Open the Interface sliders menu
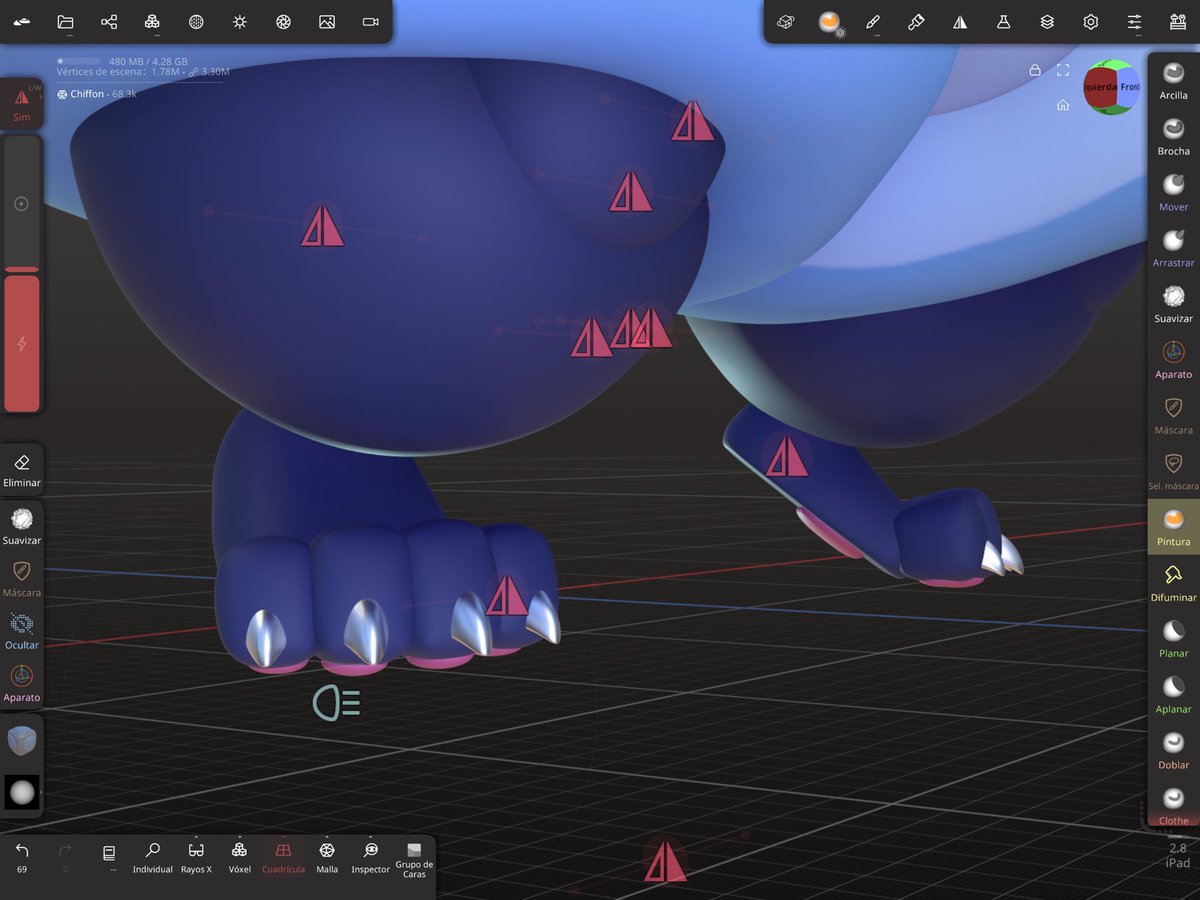 point(1134,21)
